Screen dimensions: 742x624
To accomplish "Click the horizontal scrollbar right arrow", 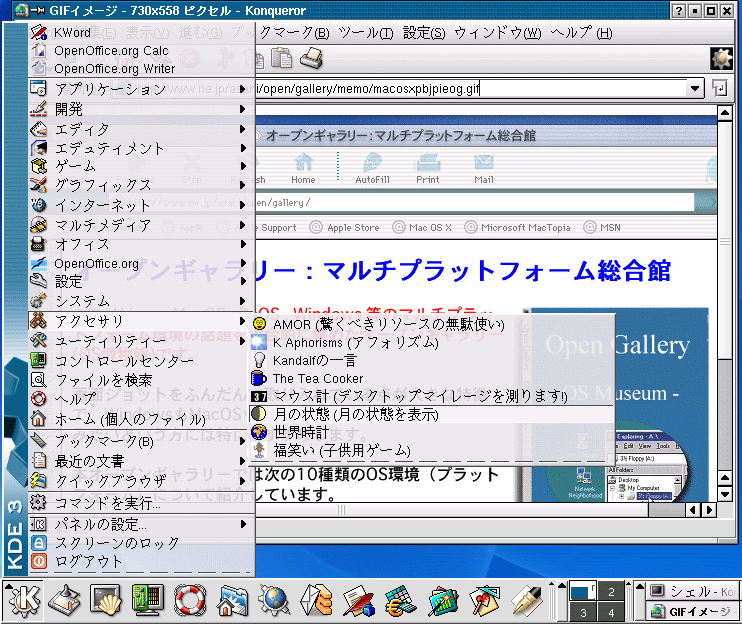I will coord(709,510).
